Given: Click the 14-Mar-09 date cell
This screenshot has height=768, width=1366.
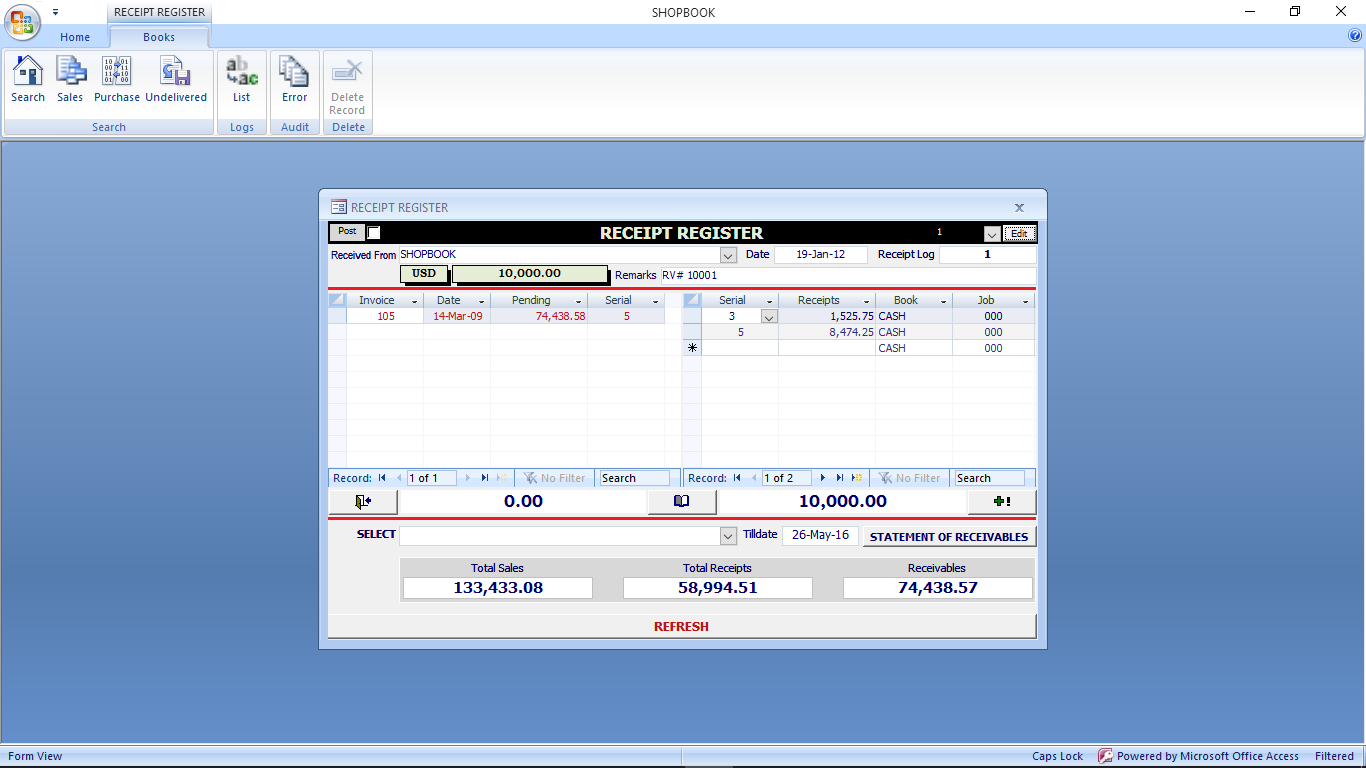Looking at the screenshot, I should coord(457,316).
